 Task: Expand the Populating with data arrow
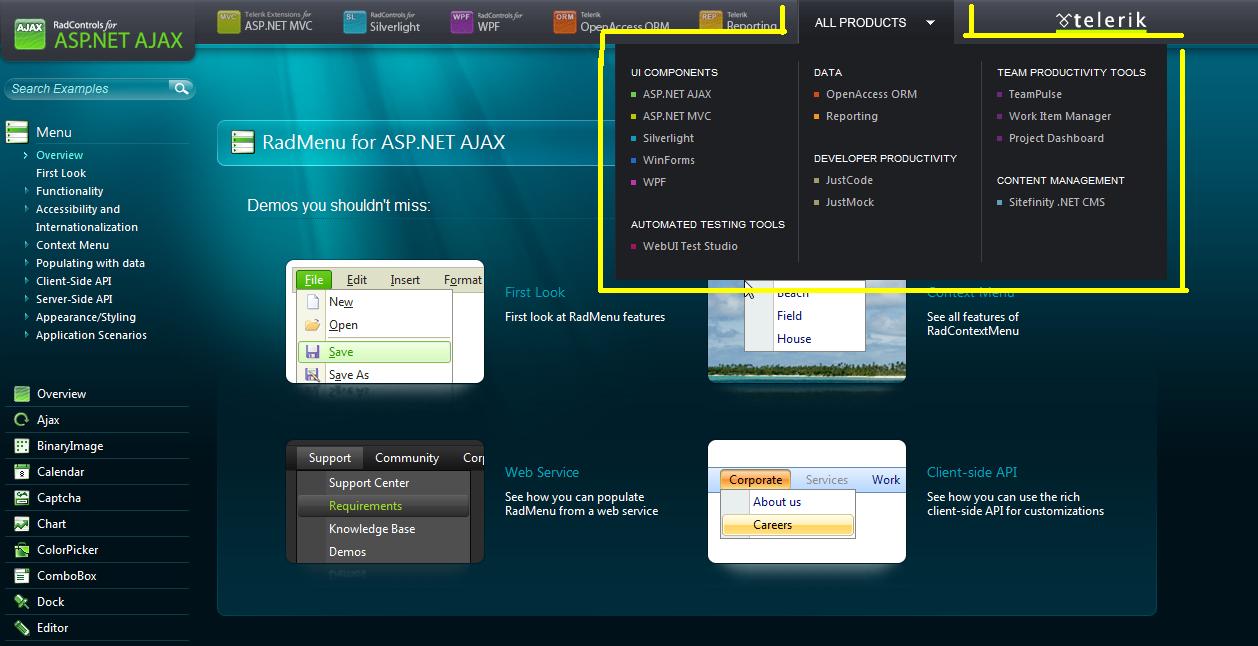(x=26, y=263)
